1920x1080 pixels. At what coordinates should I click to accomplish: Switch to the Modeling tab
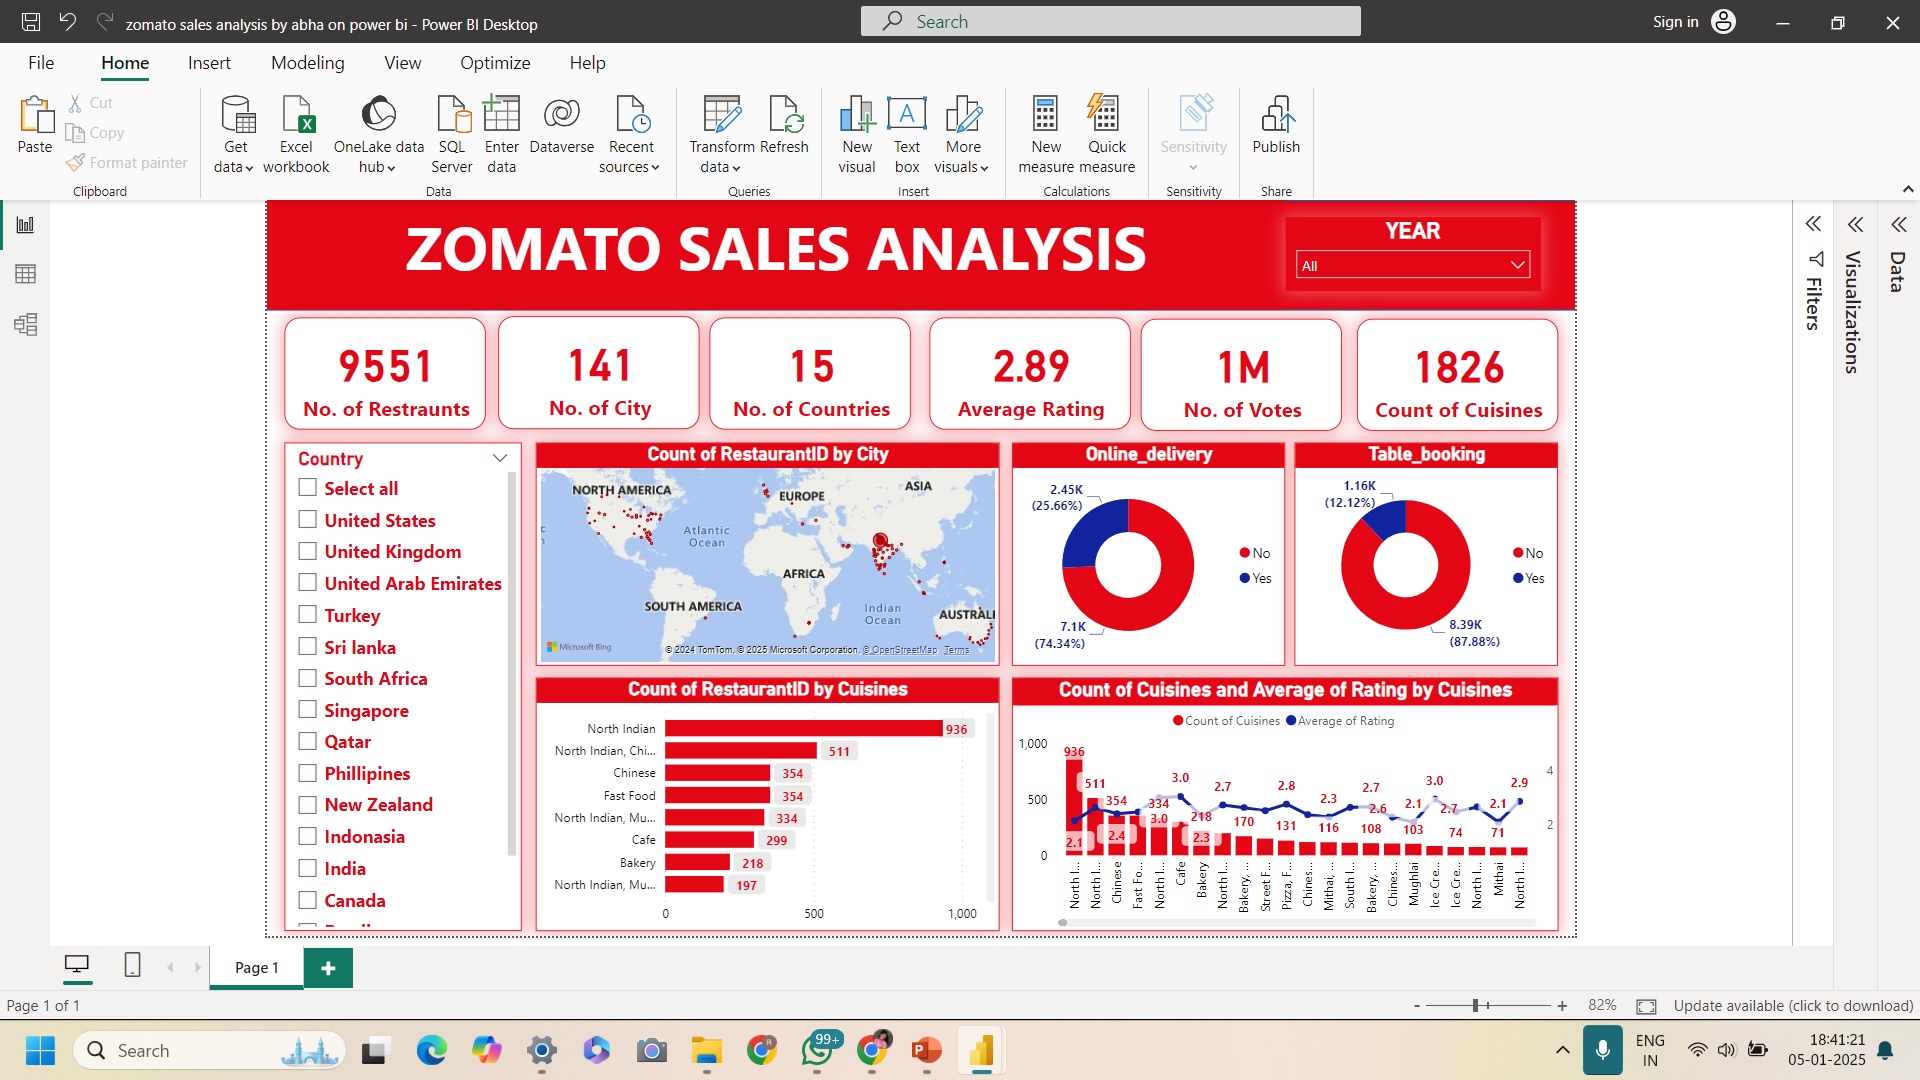(x=307, y=63)
